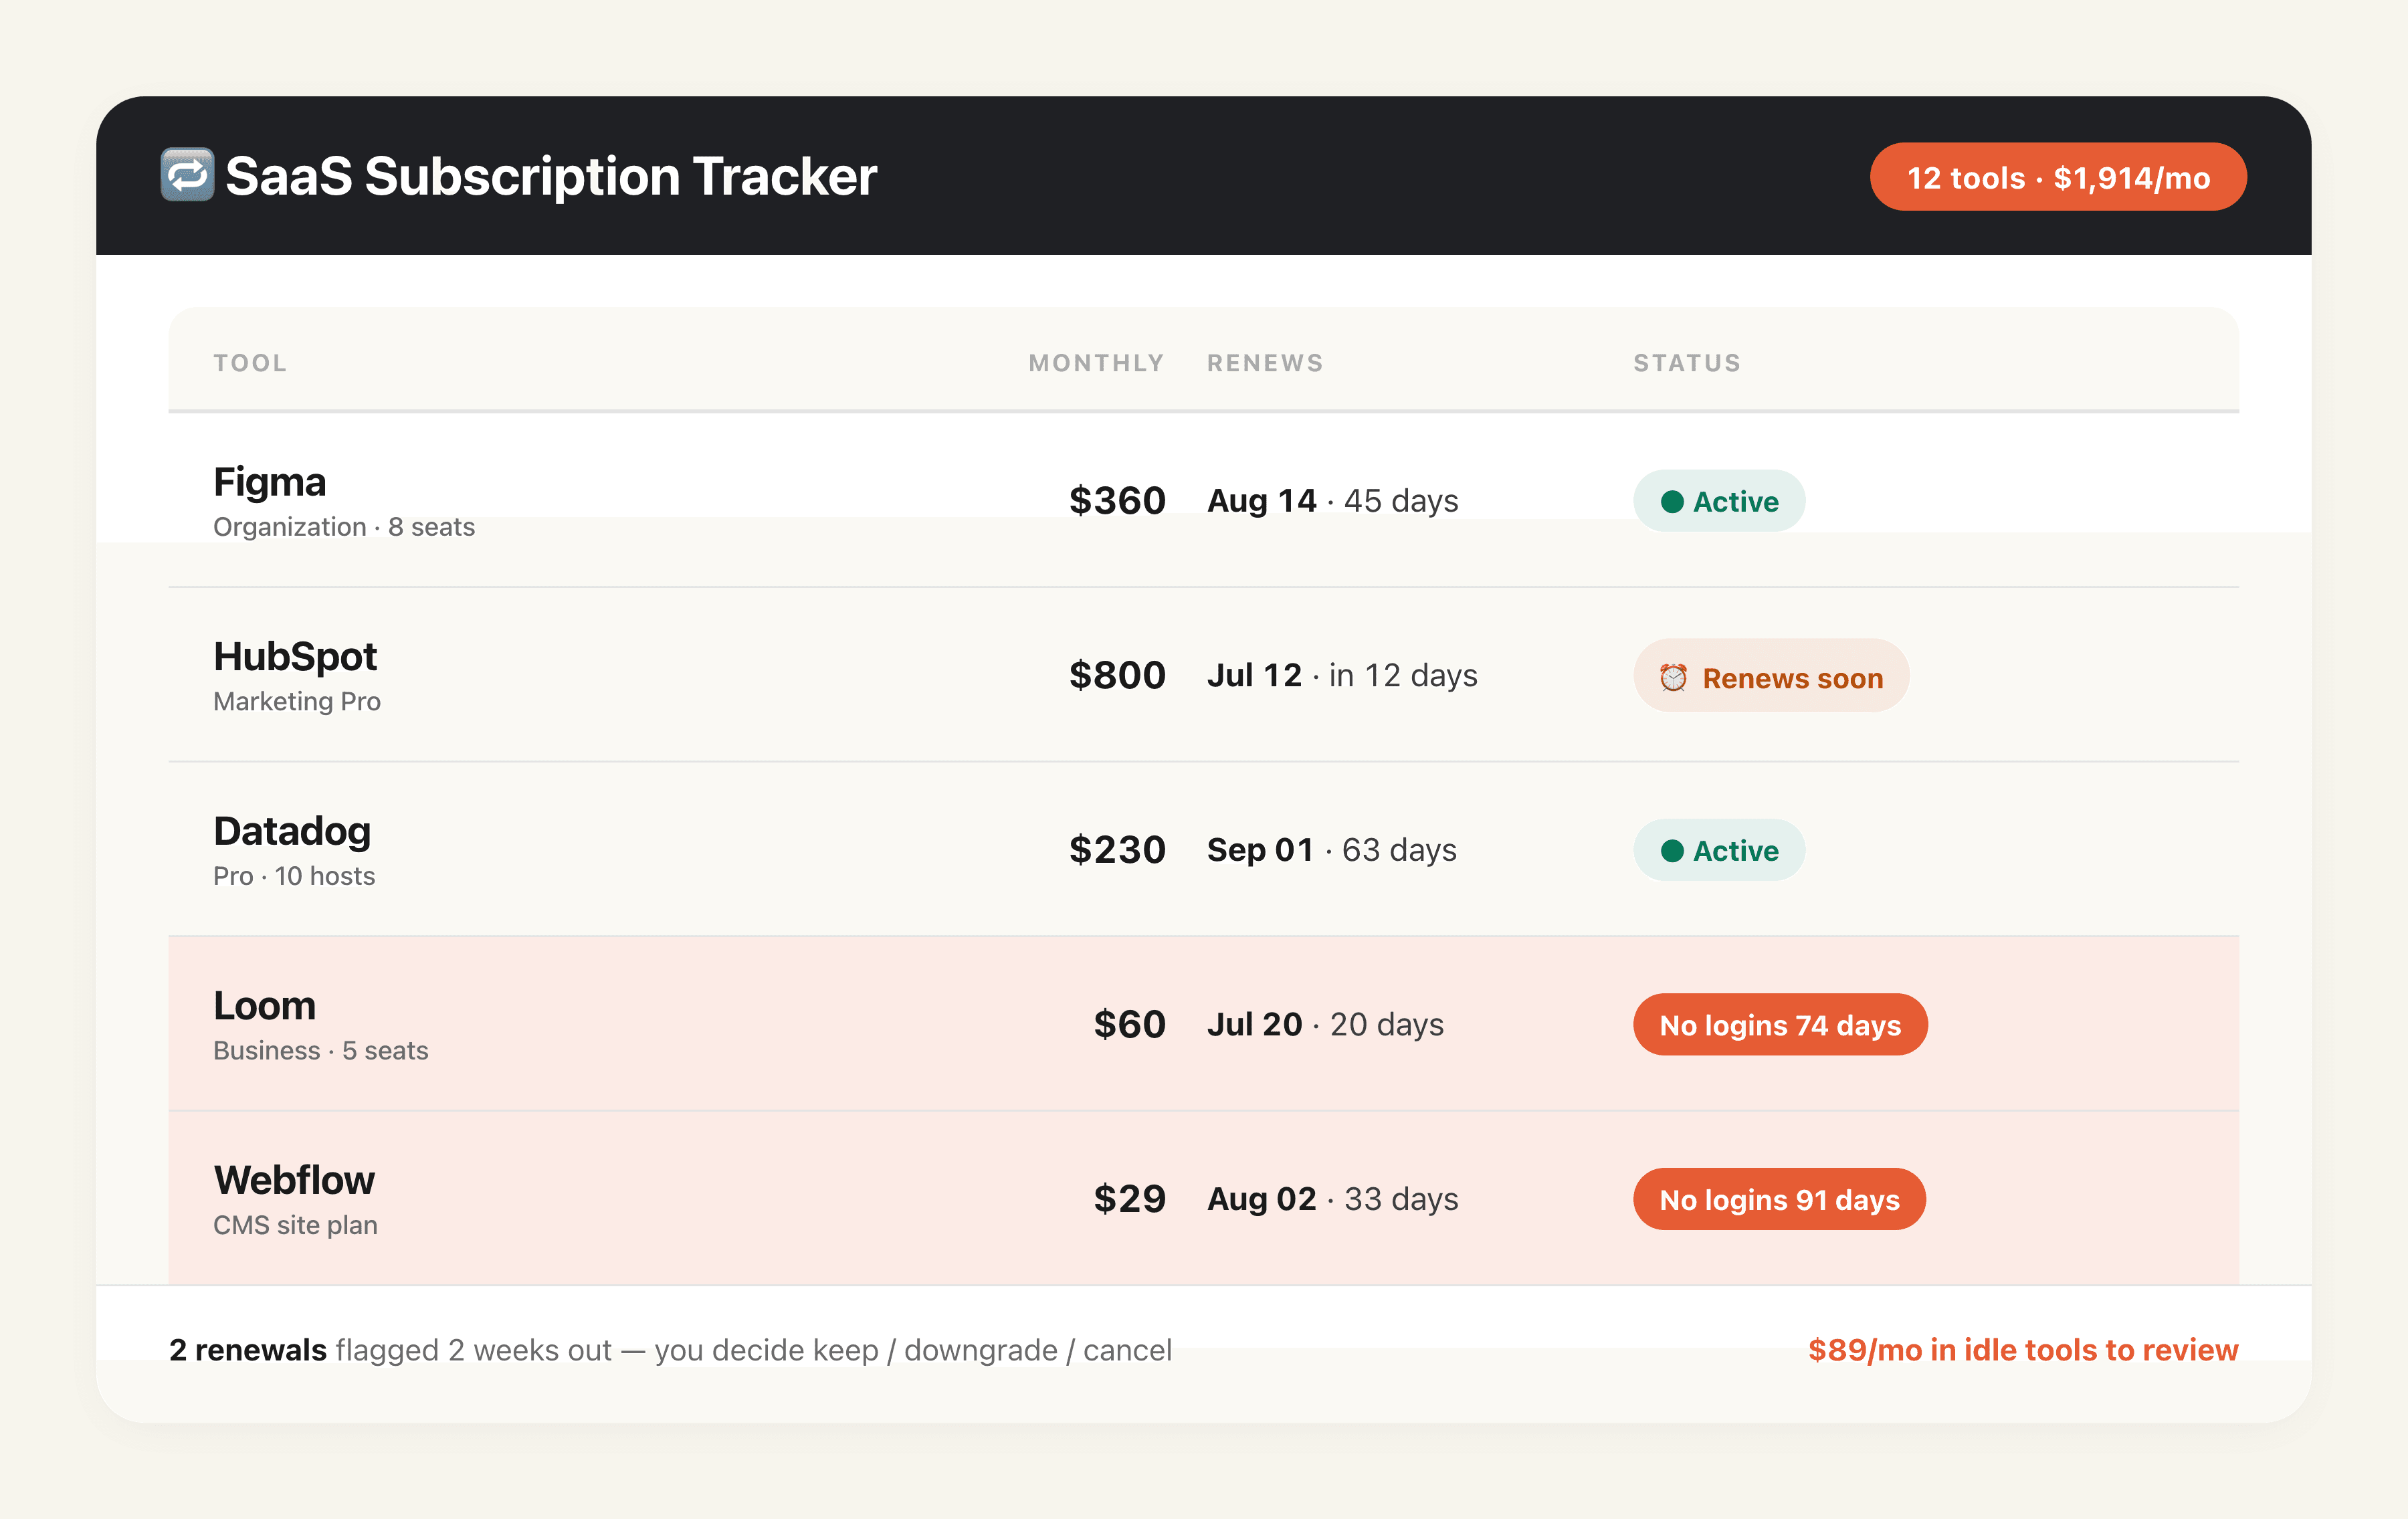The width and height of the screenshot is (2408, 1519).
Task: Sort by the MONTHLY column header
Action: pyautogui.click(x=1097, y=363)
